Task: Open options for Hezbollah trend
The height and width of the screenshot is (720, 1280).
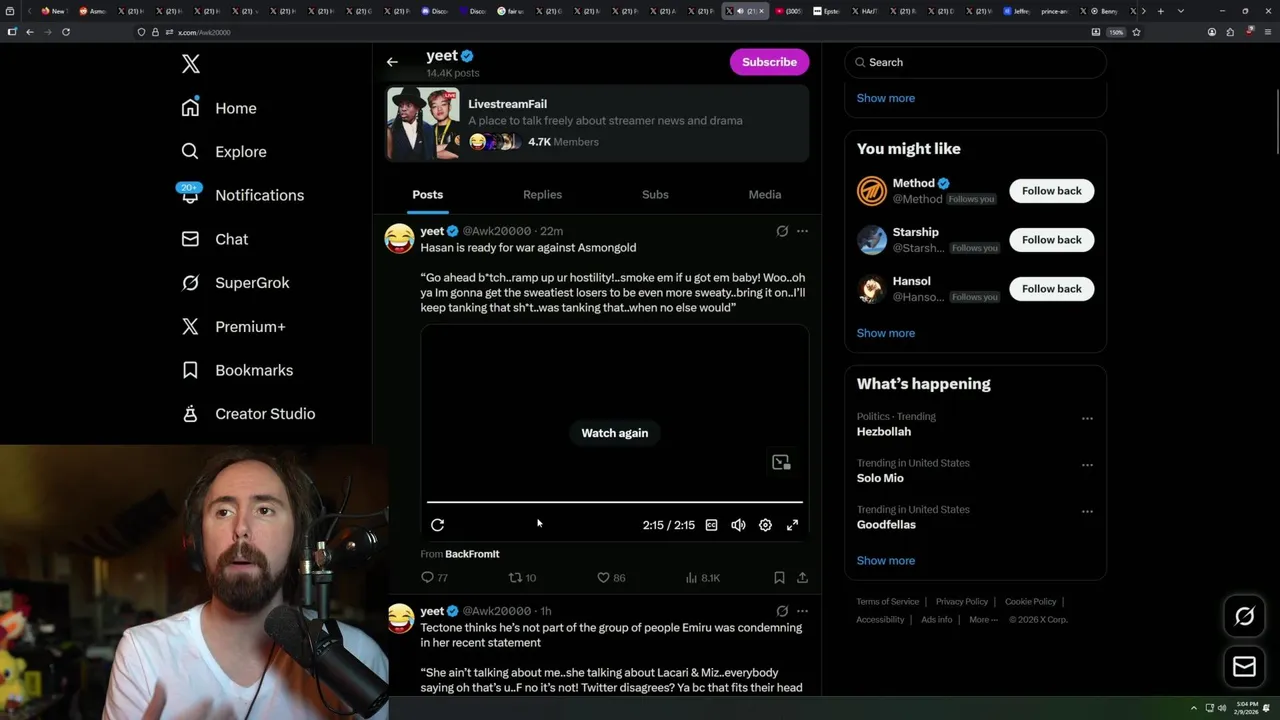Action: coord(1087,418)
